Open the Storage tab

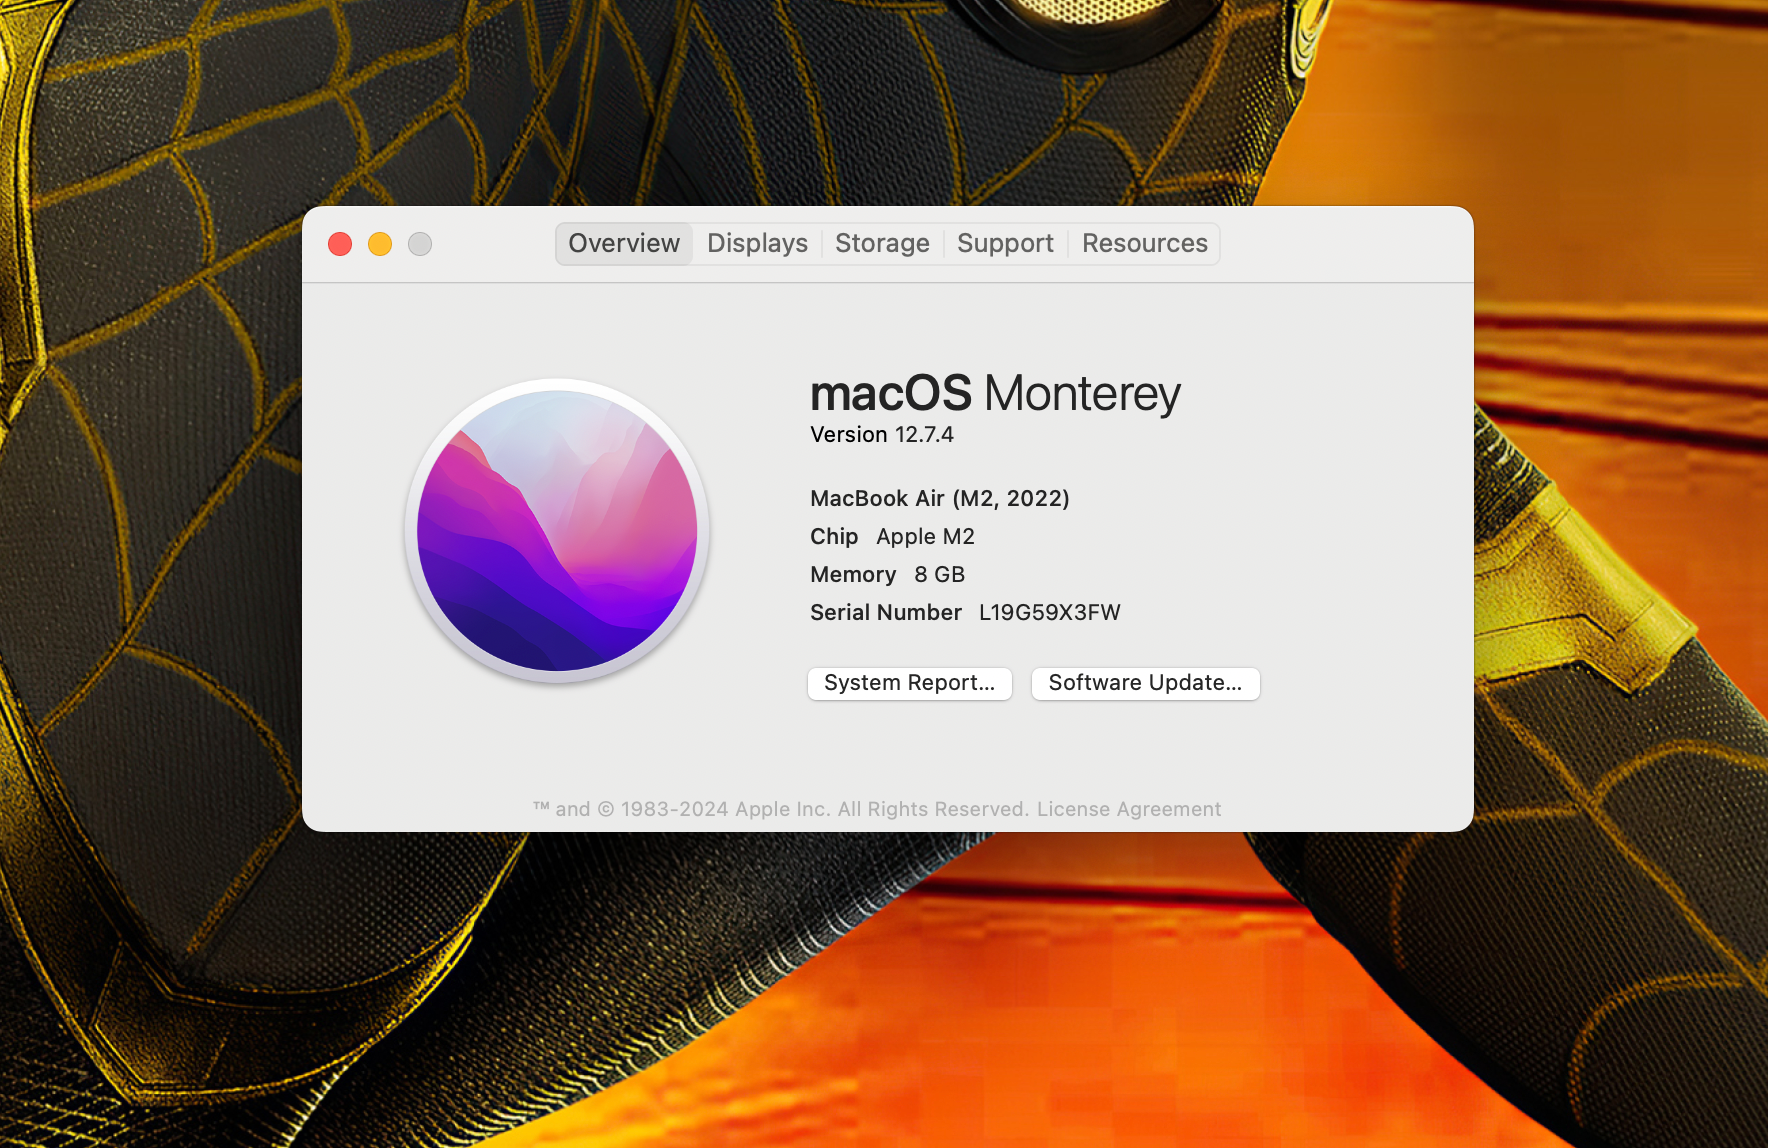pos(882,244)
